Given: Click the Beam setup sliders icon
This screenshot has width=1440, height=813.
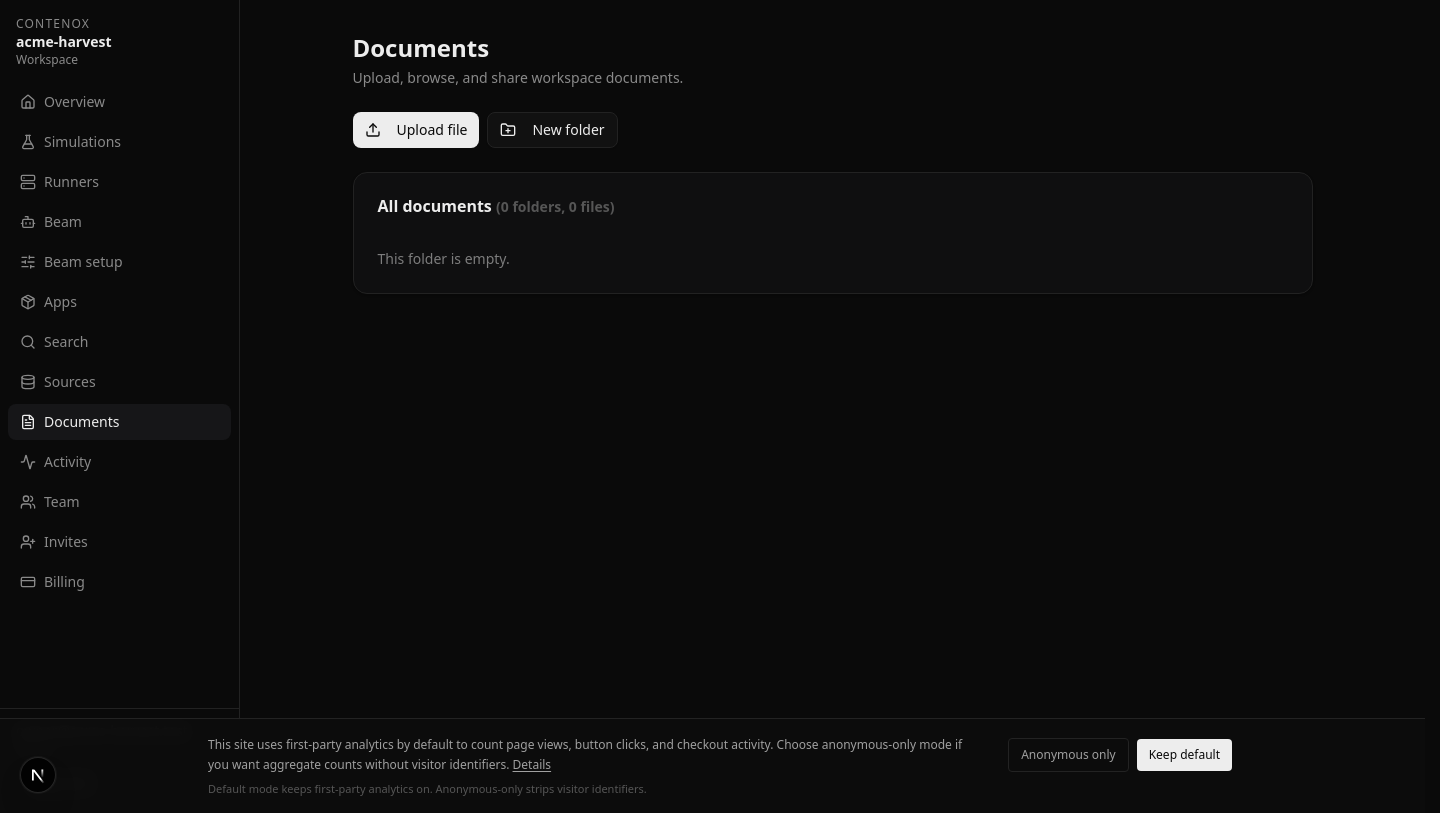Looking at the screenshot, I should click(x=28, y=262).
